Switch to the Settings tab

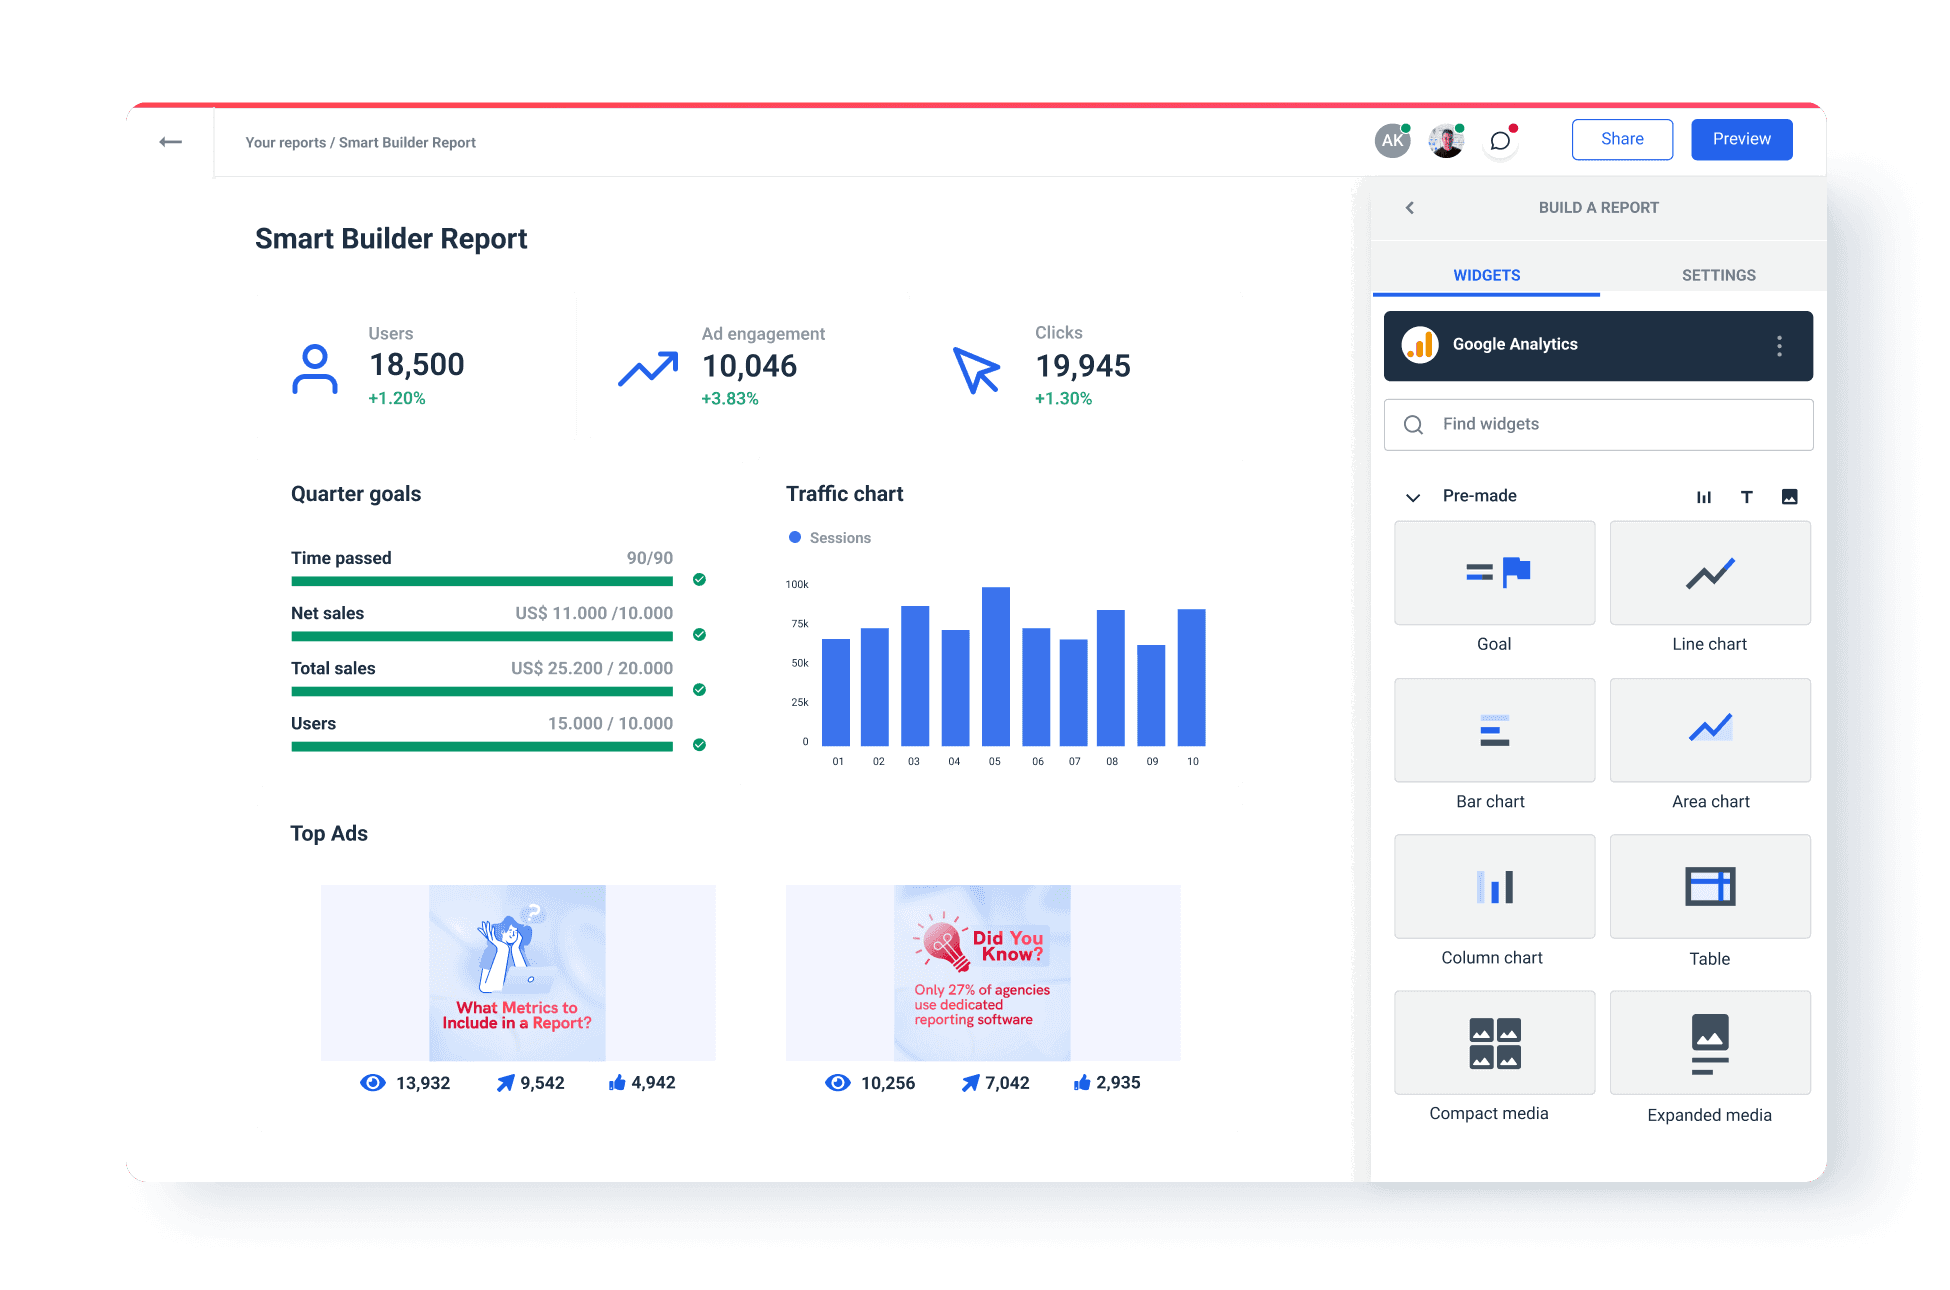point(1718,275)
